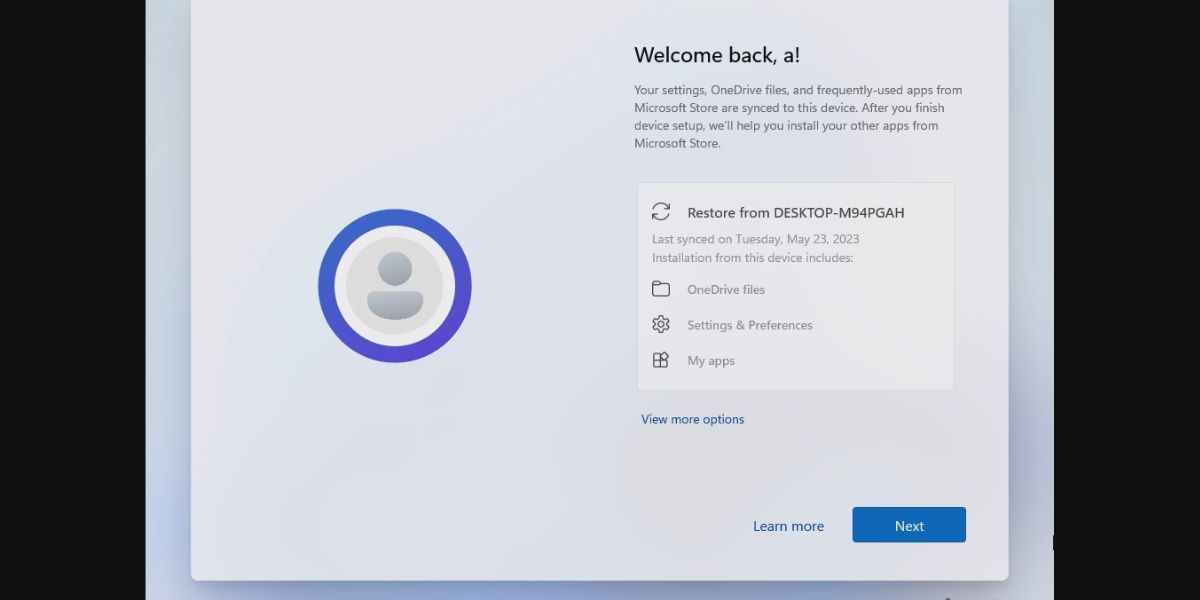Image resolution: width=1200 pixels, height=600 pixels.
Task: Click the sync icon on the restore card
Action: coord(660,212)
